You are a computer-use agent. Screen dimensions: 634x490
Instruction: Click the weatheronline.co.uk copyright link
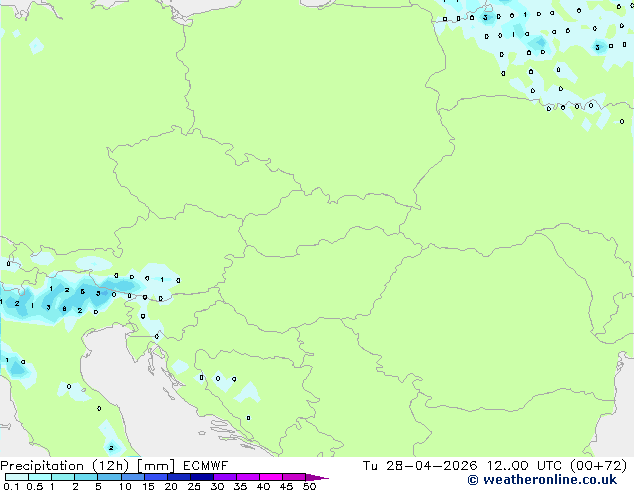click(542, 480)
